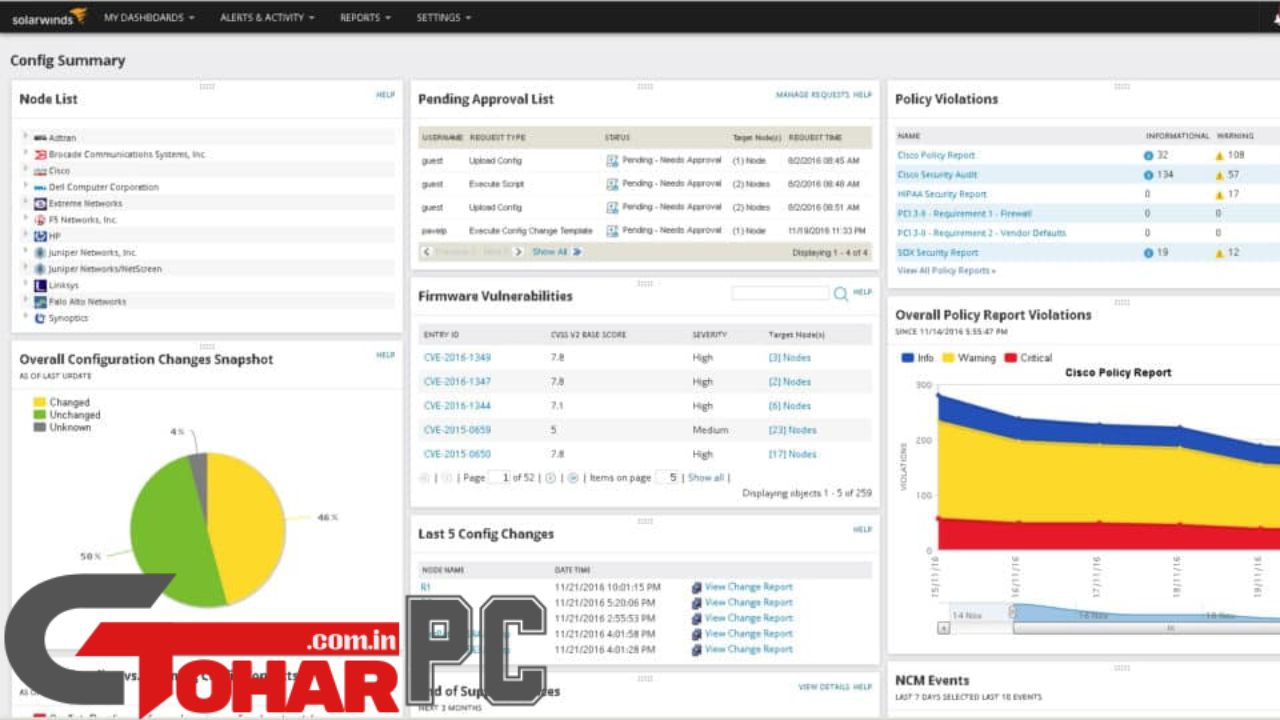View Change Report for 10:01:15 PM change

pos(748,587)
